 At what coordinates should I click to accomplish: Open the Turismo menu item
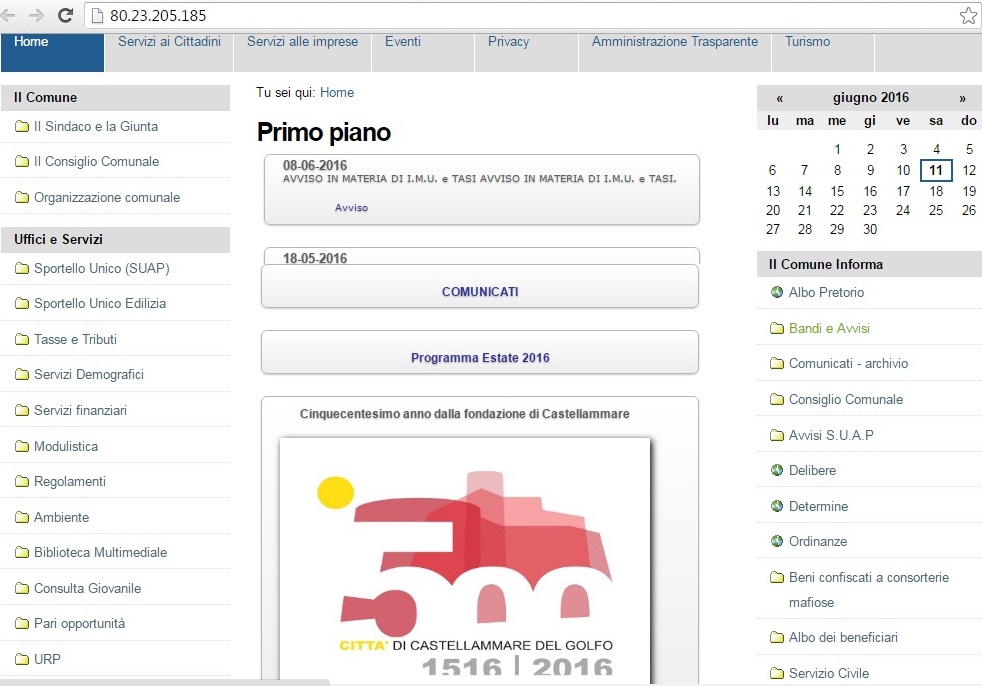(807, 42)
